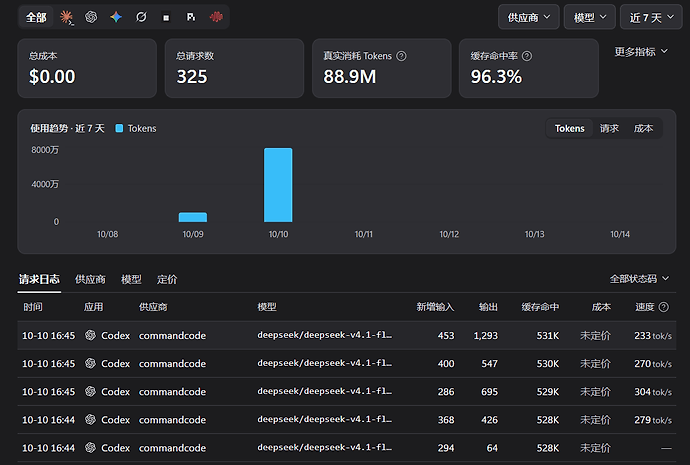Open 模型 filter dropdown at top
The width and height of the screenshot is (690, 465).
pyautogui.click(x=590, y=17)
